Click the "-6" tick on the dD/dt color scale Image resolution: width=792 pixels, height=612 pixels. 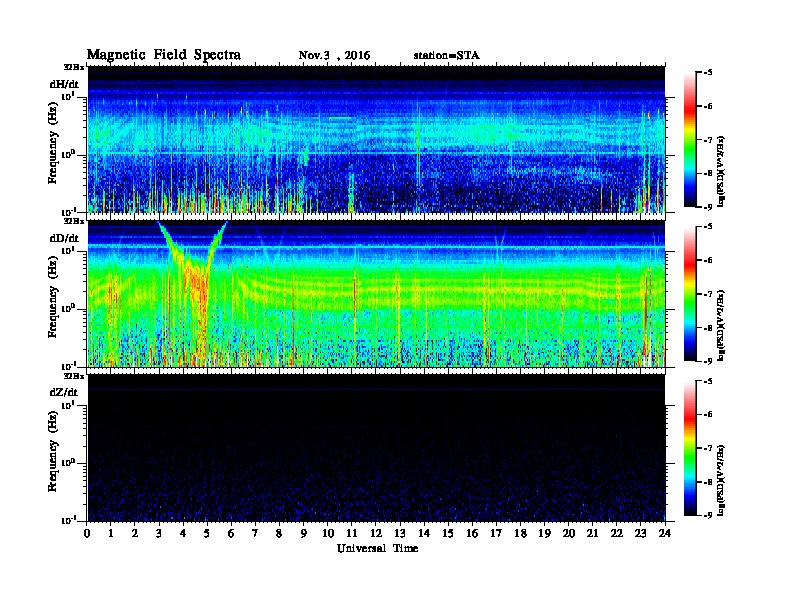tap(708, 261)
